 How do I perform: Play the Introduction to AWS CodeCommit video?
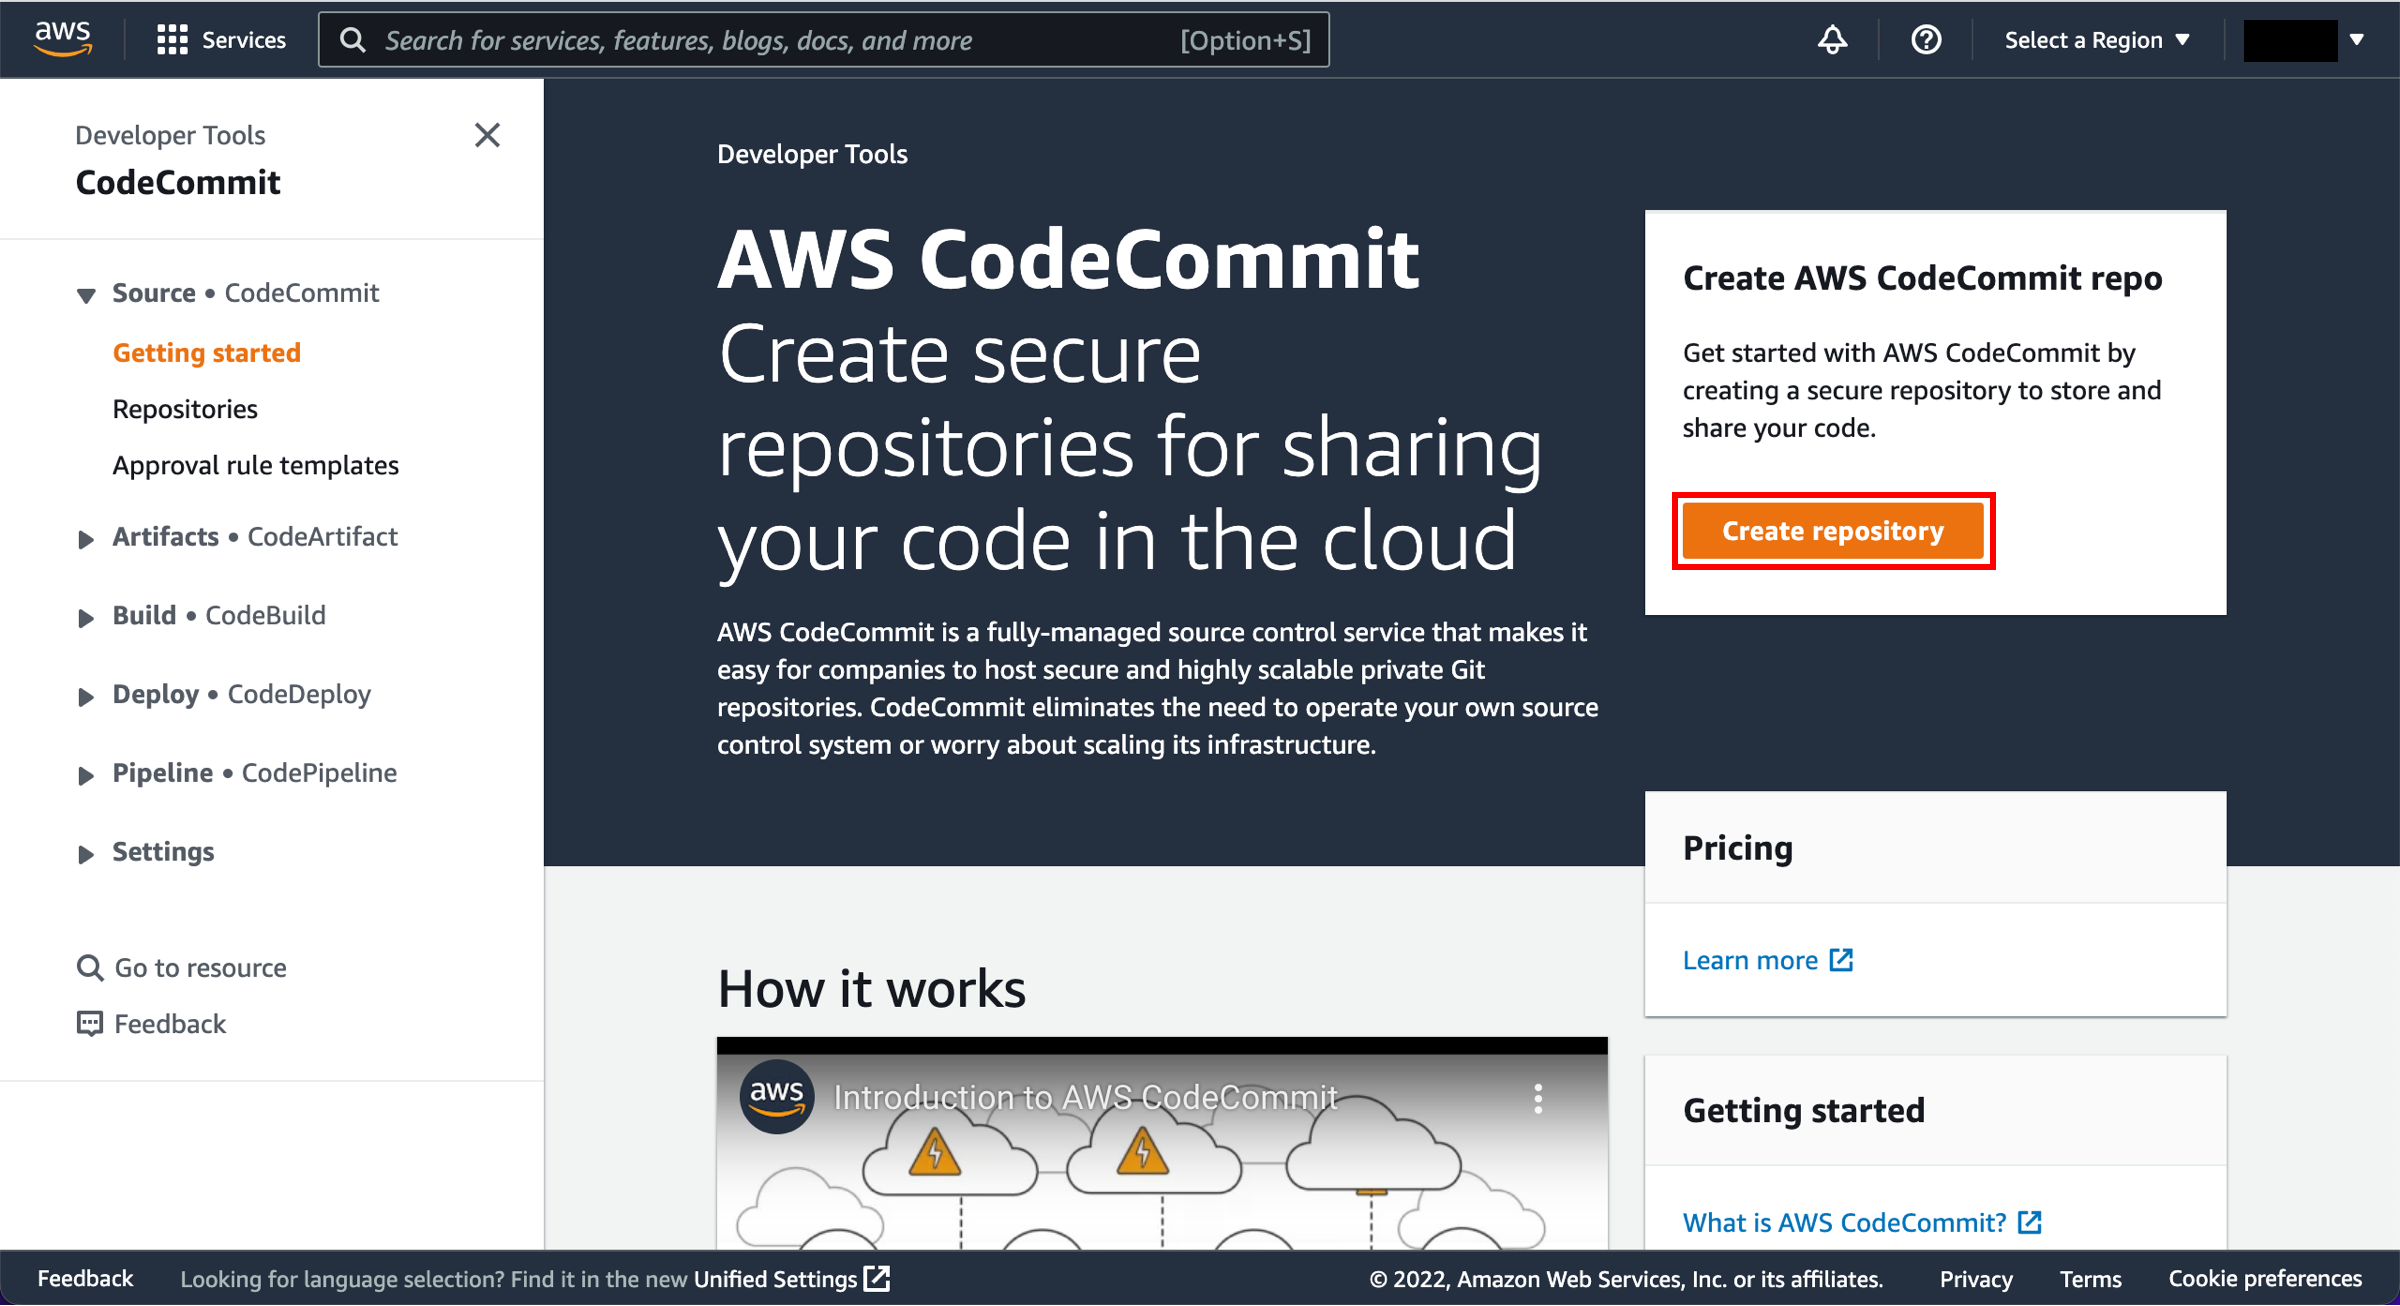tap(1162, 1145)
